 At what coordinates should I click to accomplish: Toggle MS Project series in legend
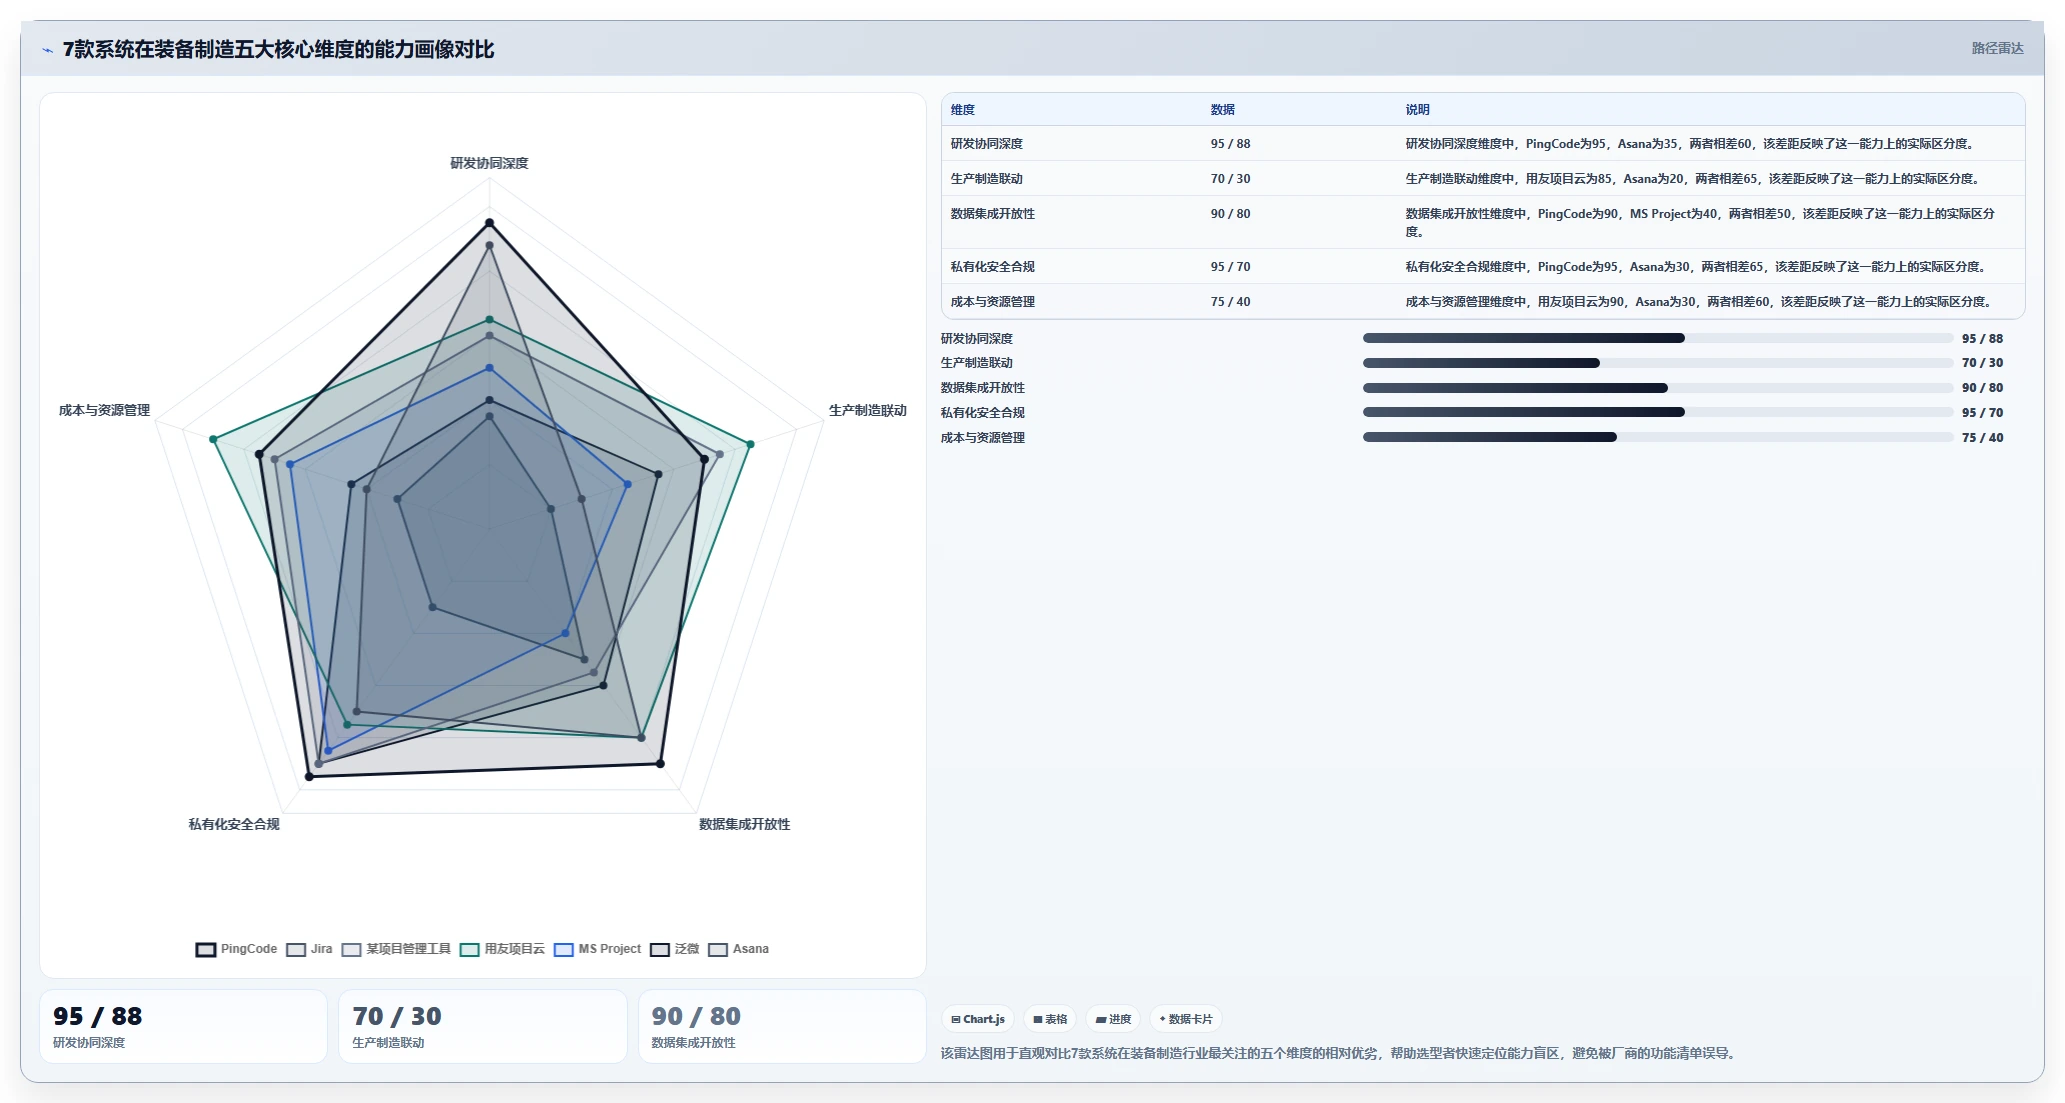tap(597, 949)
